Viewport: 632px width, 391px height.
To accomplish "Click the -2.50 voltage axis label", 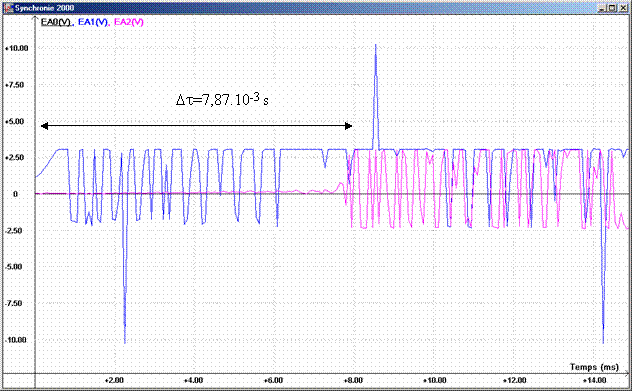I will 14,231.
